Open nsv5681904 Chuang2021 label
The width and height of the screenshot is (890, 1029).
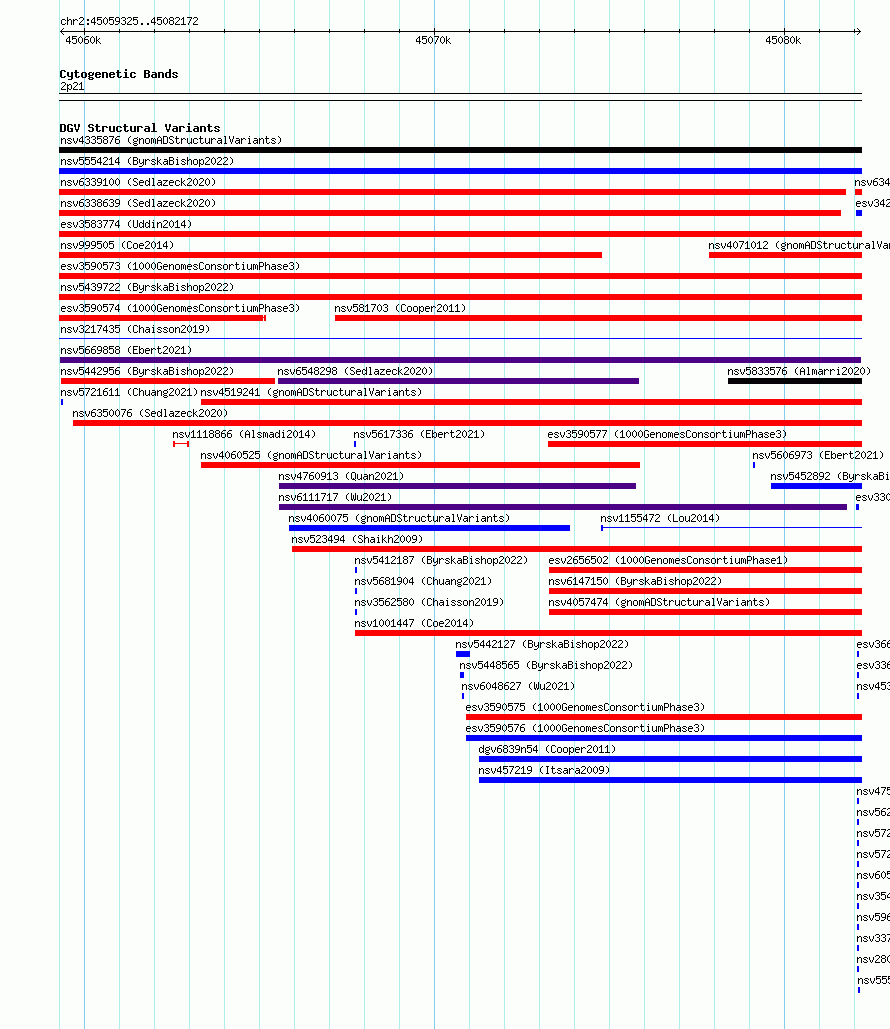[423, 581]
